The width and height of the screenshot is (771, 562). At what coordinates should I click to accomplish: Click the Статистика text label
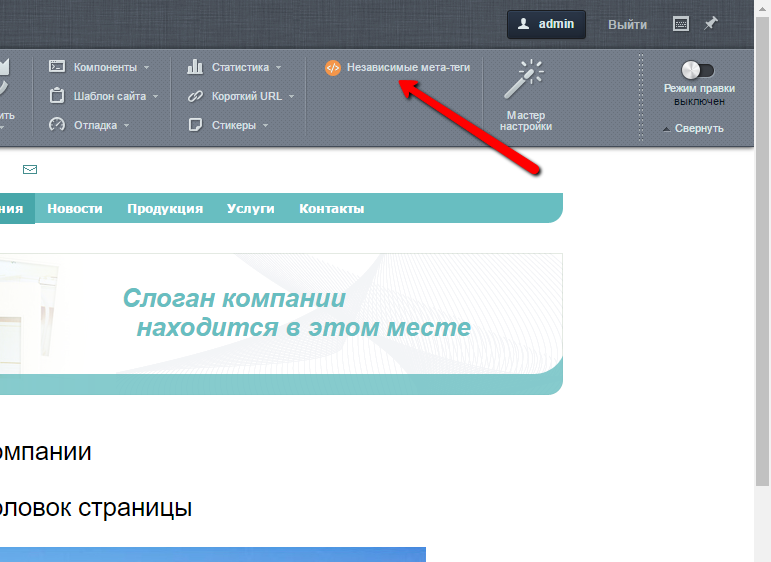(x=240, y=67)
